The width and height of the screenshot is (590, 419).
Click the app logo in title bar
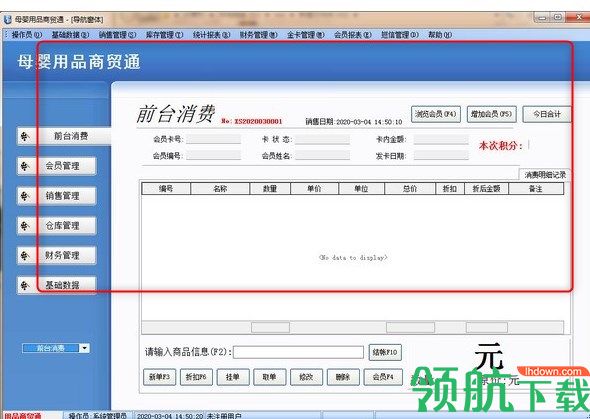click(x=7, y=19)
